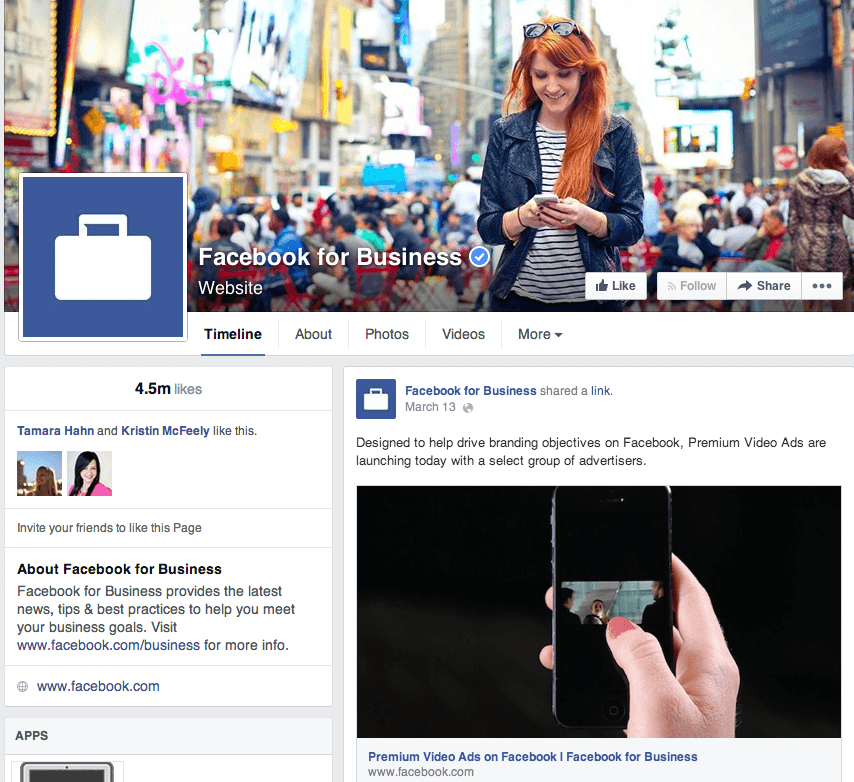This screenshot has width=854, height=782.
Task: Click the 4.5m likes count
Action: (168, 389)
